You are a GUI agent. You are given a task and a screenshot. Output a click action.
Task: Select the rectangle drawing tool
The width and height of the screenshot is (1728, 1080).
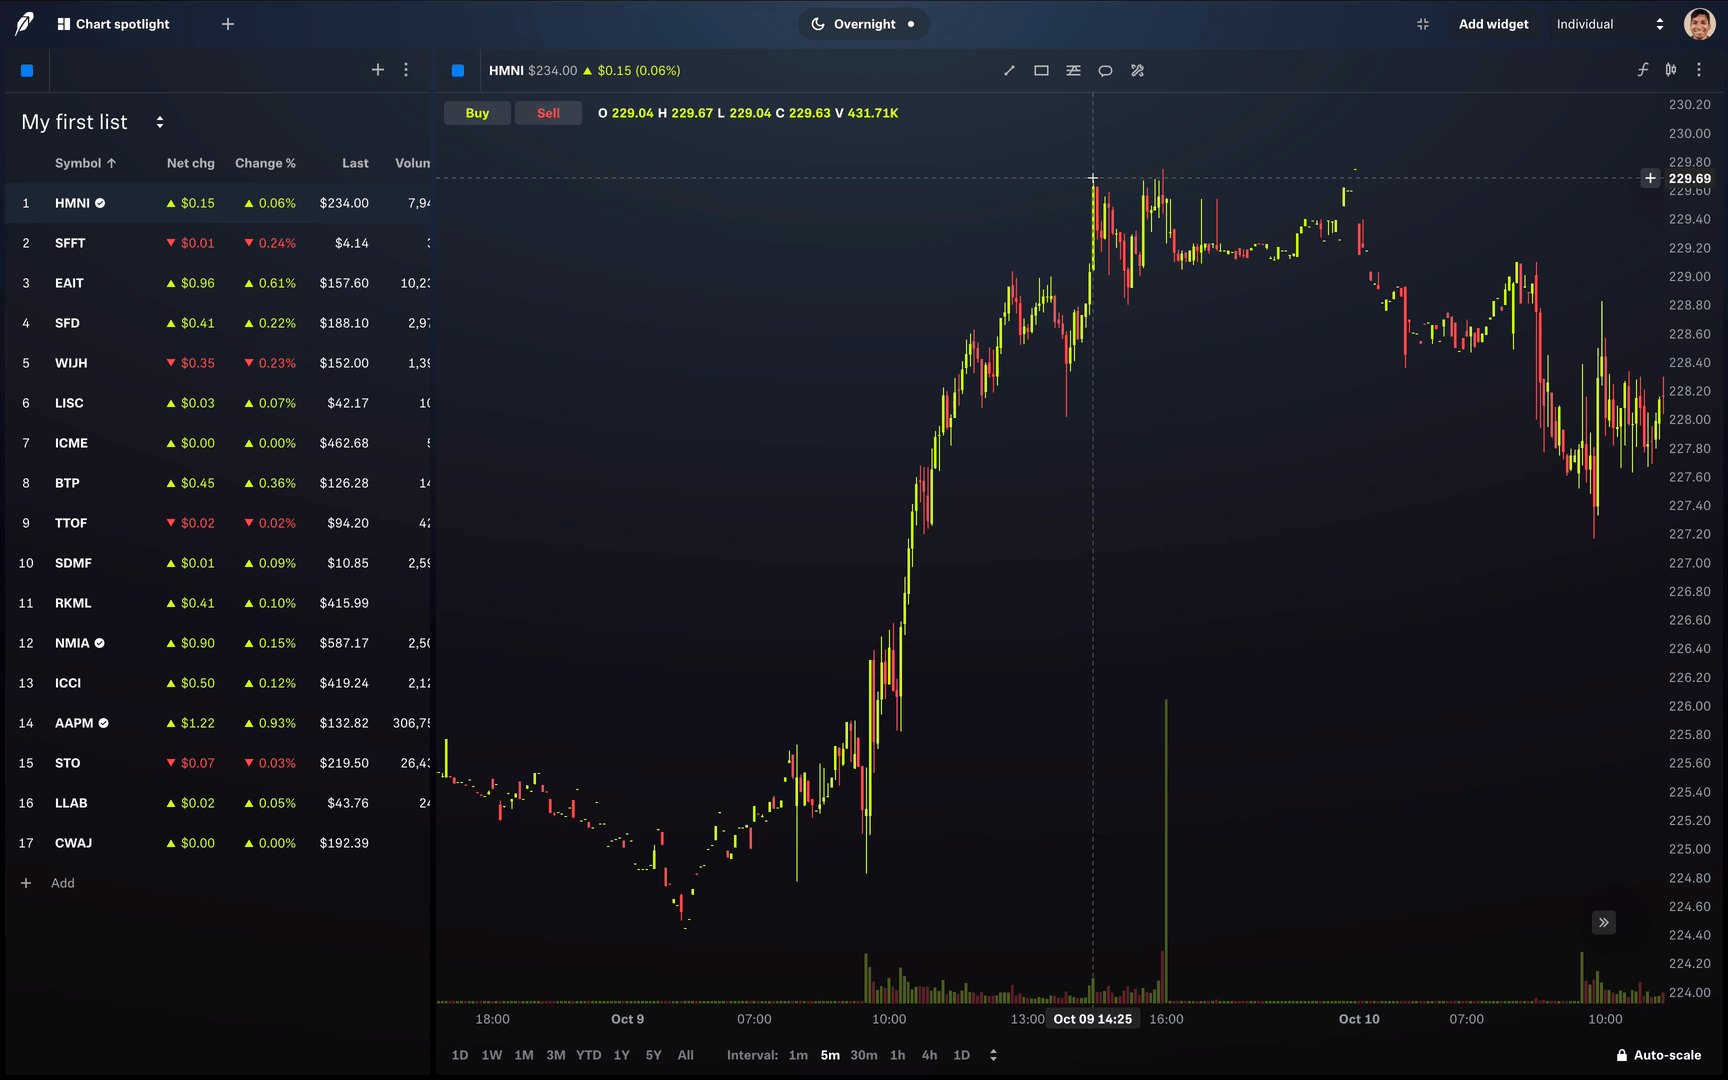point(1041,71)
